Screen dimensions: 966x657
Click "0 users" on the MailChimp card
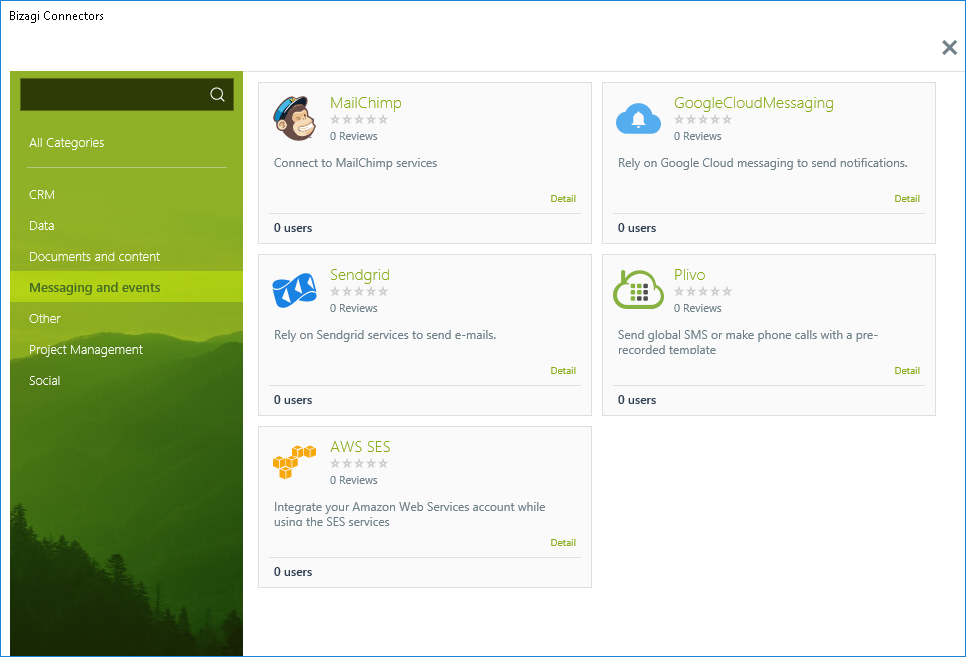(293, 228)
